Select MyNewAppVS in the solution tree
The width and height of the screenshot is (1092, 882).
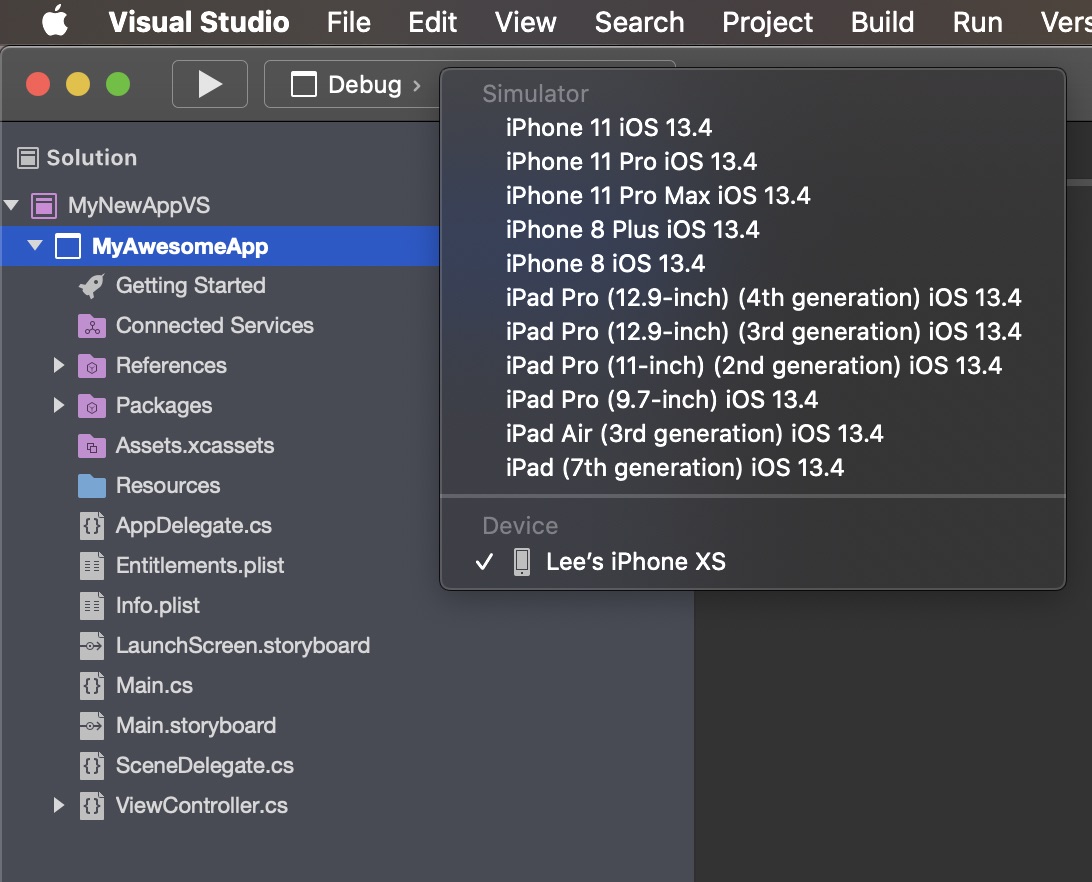click(139, 206)
